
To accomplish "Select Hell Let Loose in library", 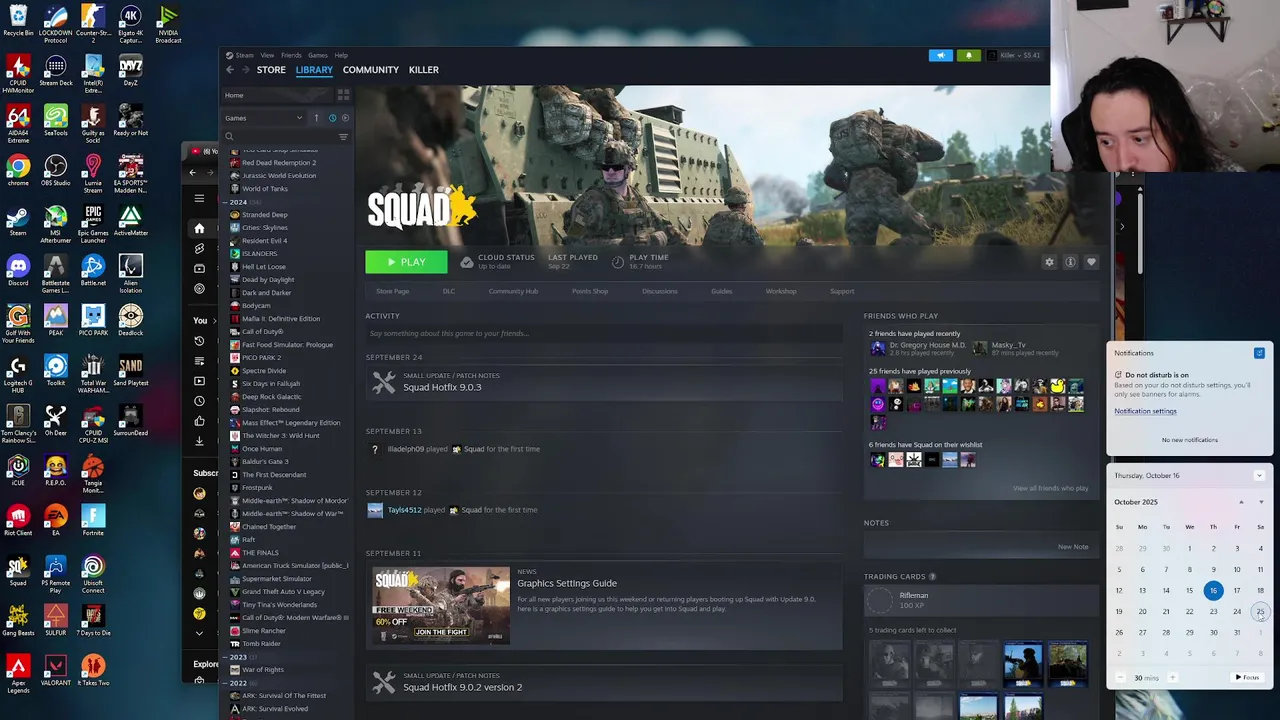I will pyautogui.click(x=263, y=267).
